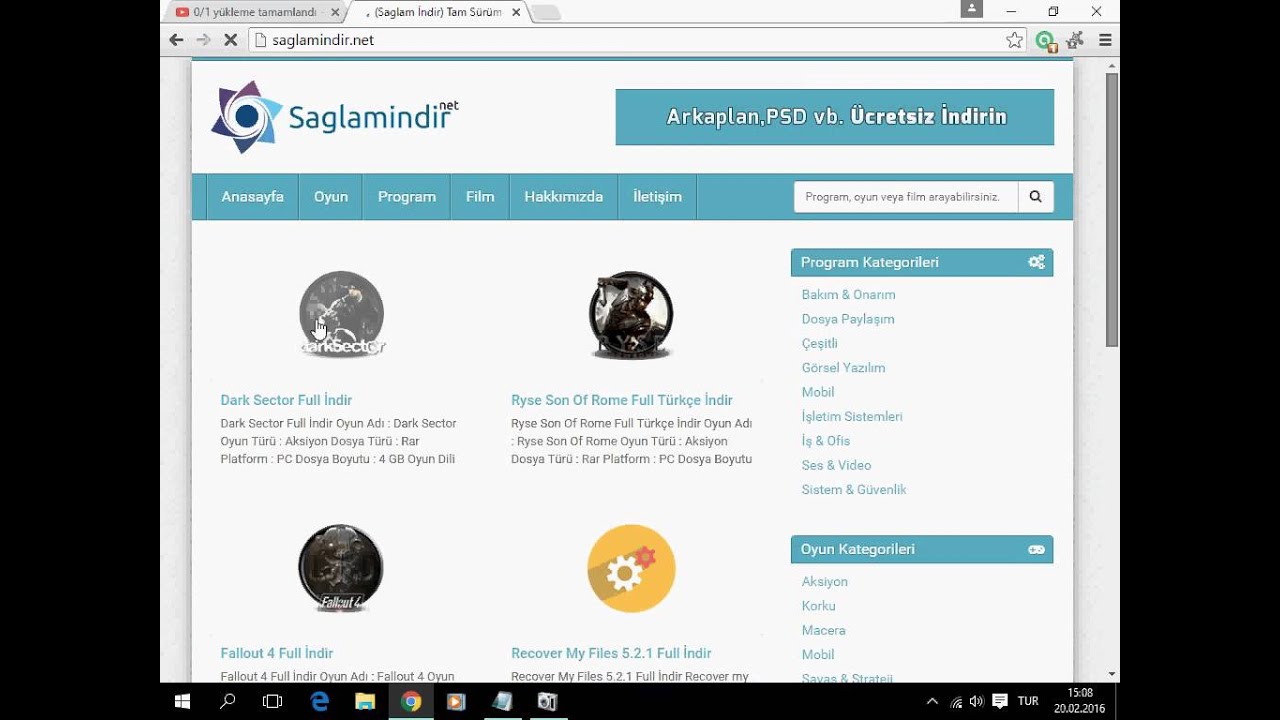Click the 'Arkaplan,PSD vb. Ücretsiz İndirin' banner
Screen dimensions: 1280x720
coord(835,117)
